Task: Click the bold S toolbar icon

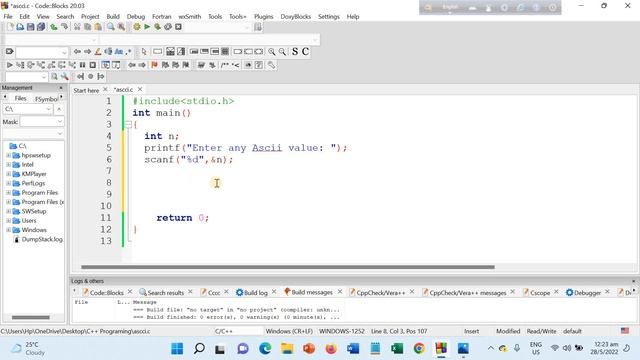Action: (x=295, y=52)
